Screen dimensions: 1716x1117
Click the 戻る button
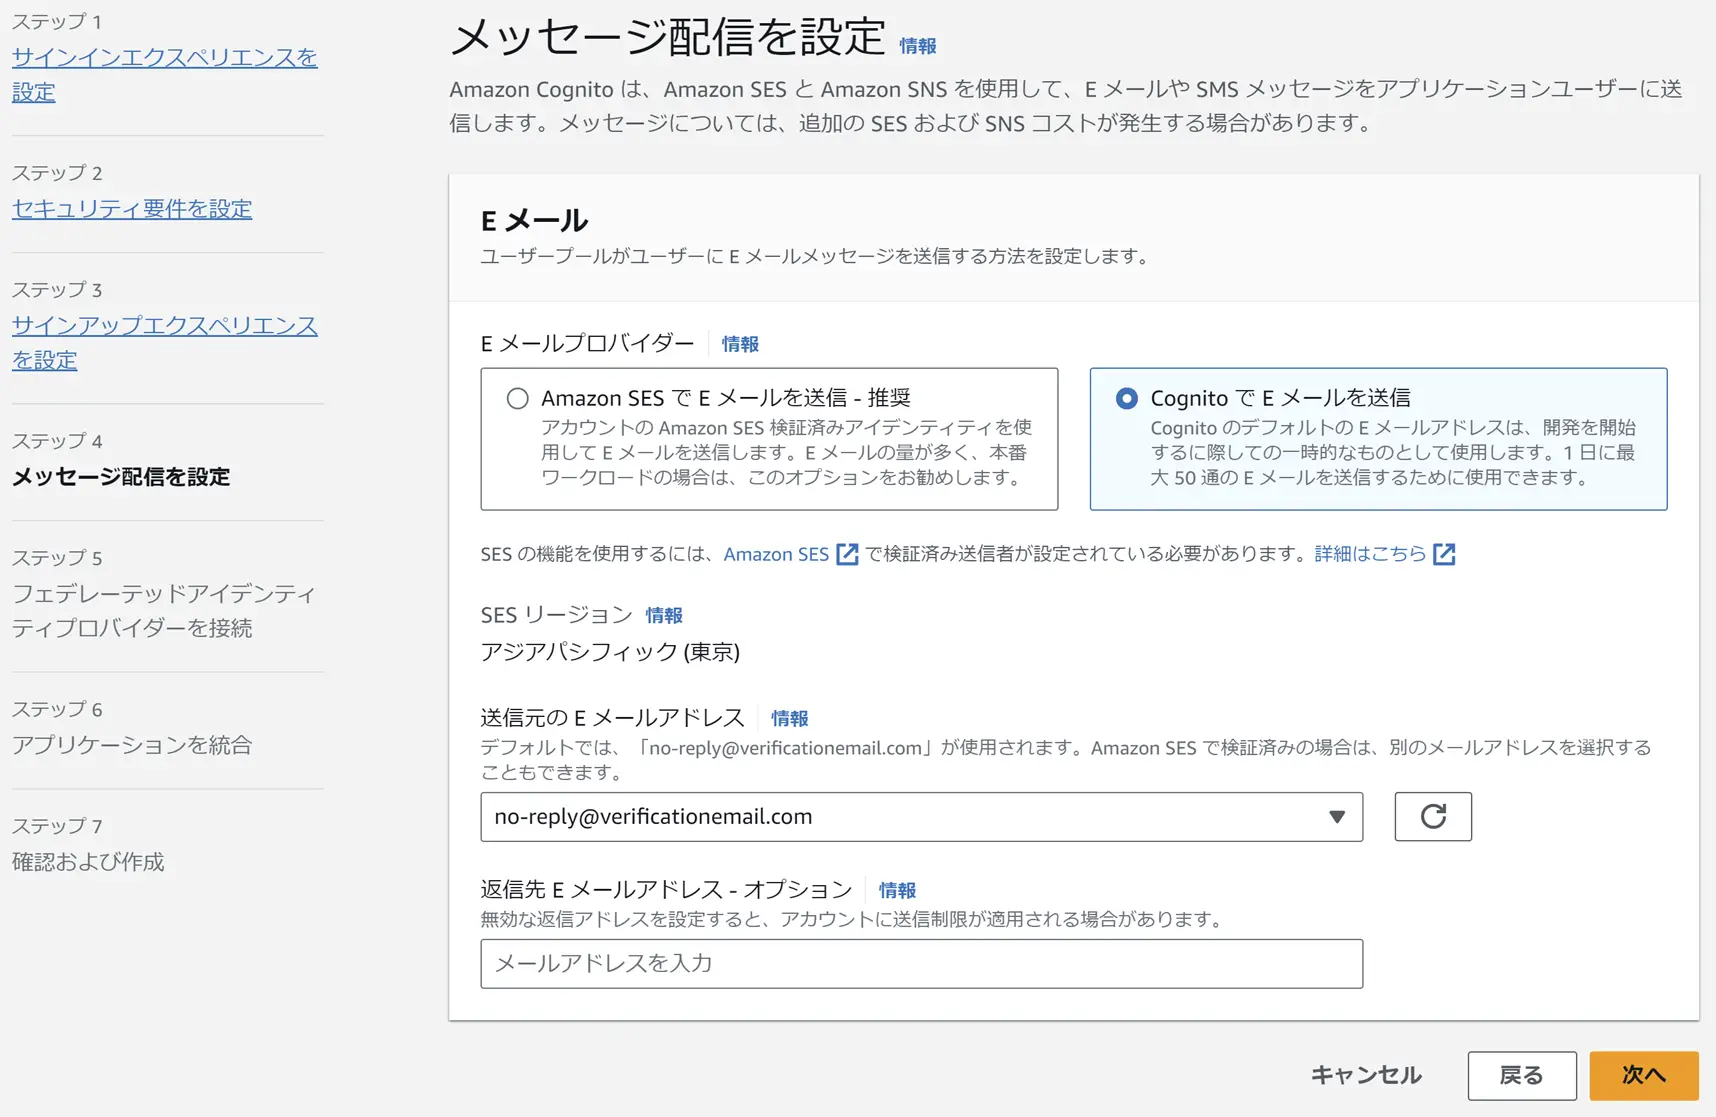coord(1522,1075)
